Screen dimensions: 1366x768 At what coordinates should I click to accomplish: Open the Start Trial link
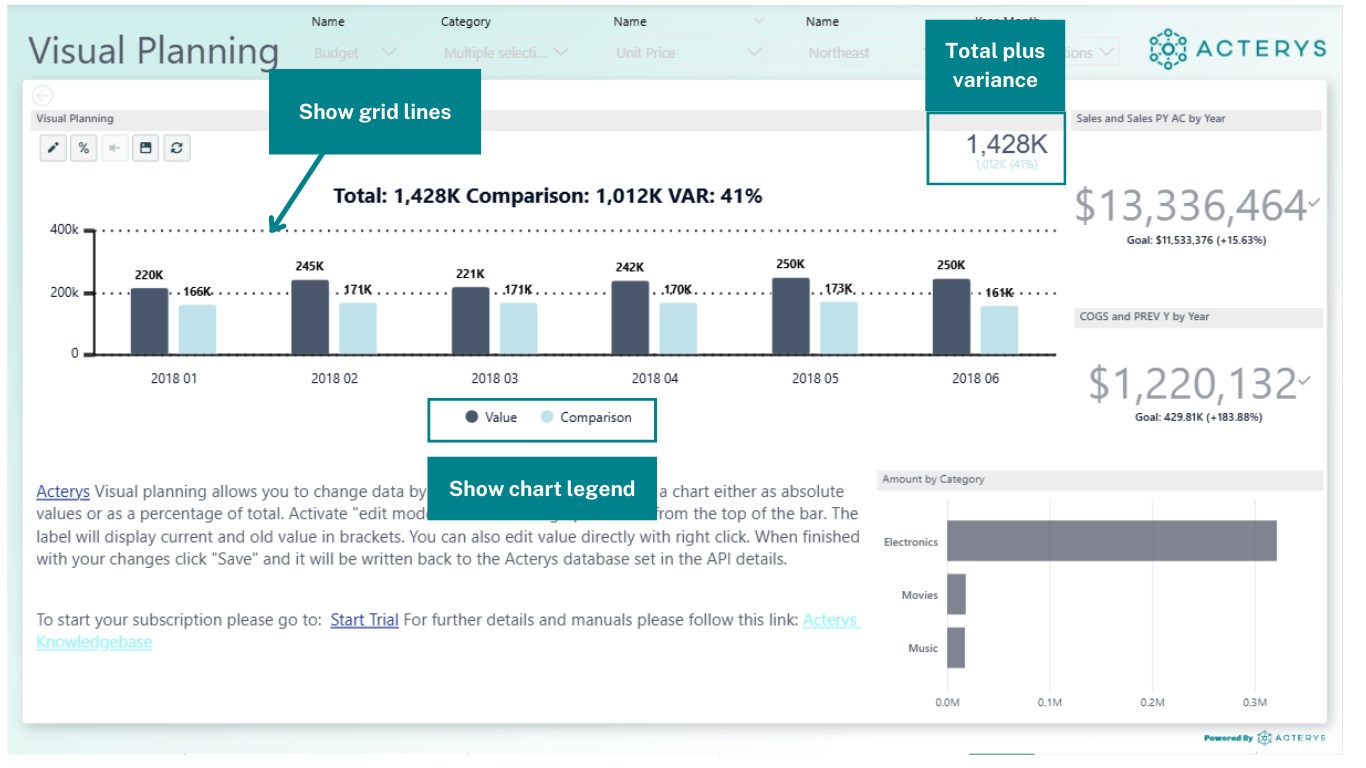pos(364,620)
